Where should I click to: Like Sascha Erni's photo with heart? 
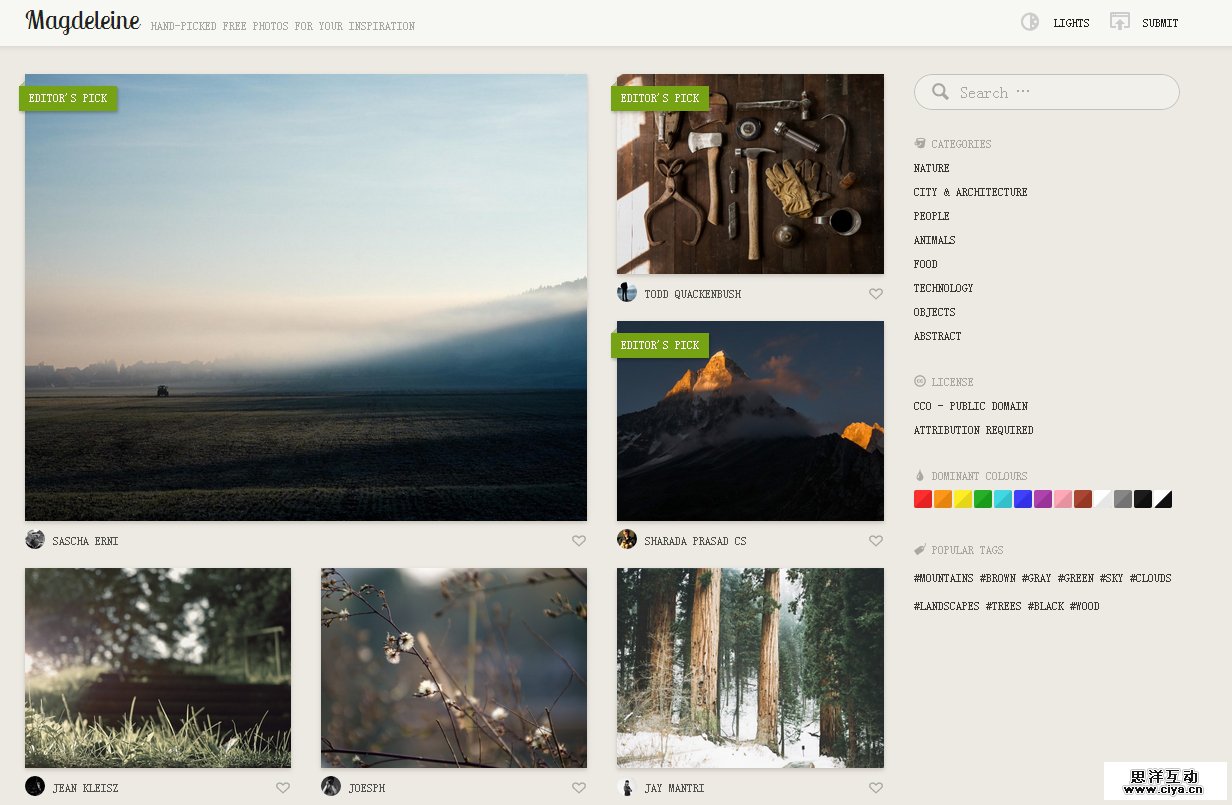click(x=579, y=541)
